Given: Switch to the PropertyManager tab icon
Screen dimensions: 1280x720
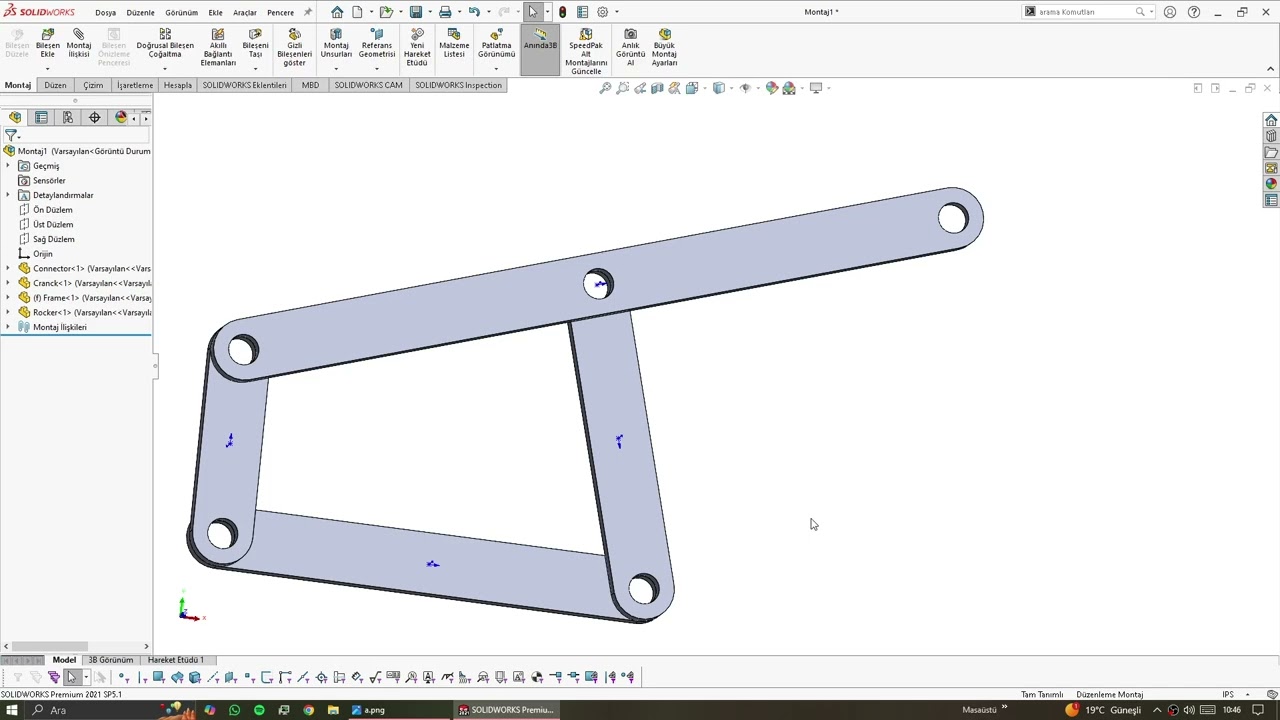Looking at the screenshot, I should (x=41, y=117).
